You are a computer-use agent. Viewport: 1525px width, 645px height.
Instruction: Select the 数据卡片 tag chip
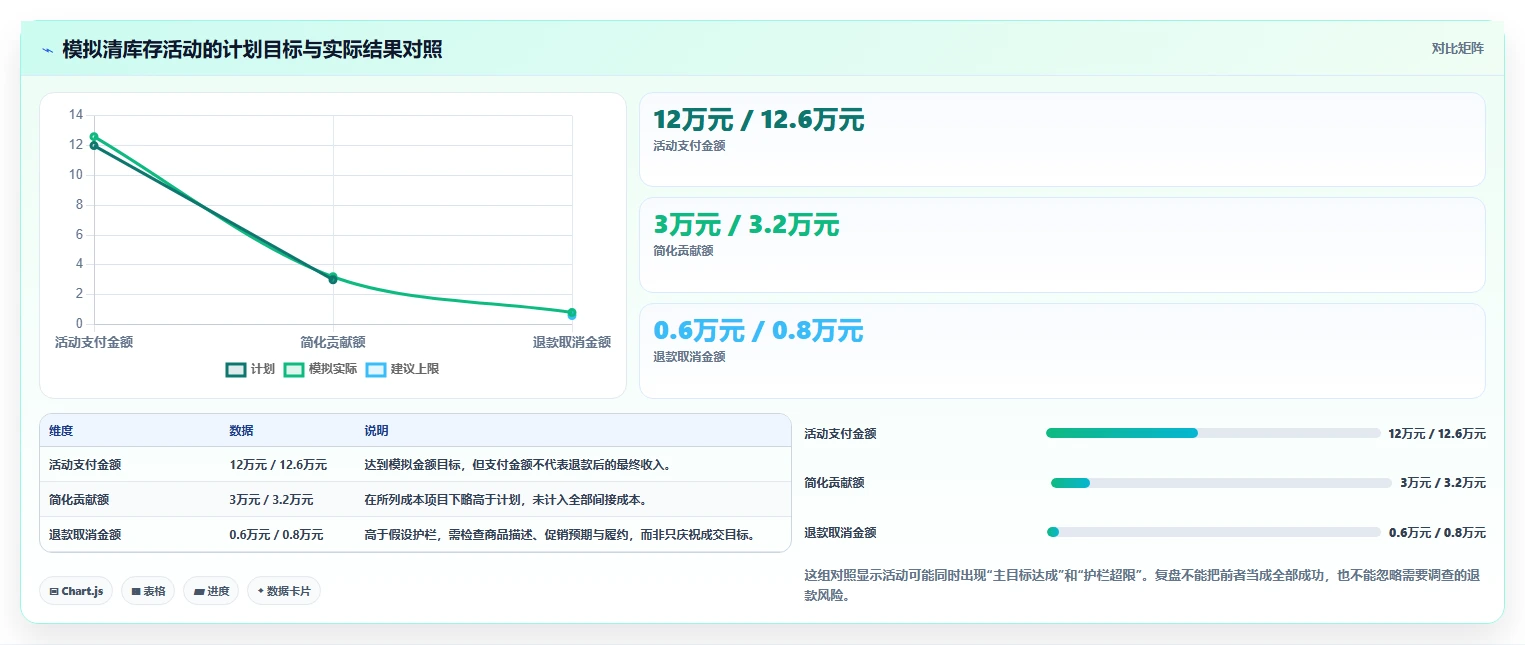point(284,591)
